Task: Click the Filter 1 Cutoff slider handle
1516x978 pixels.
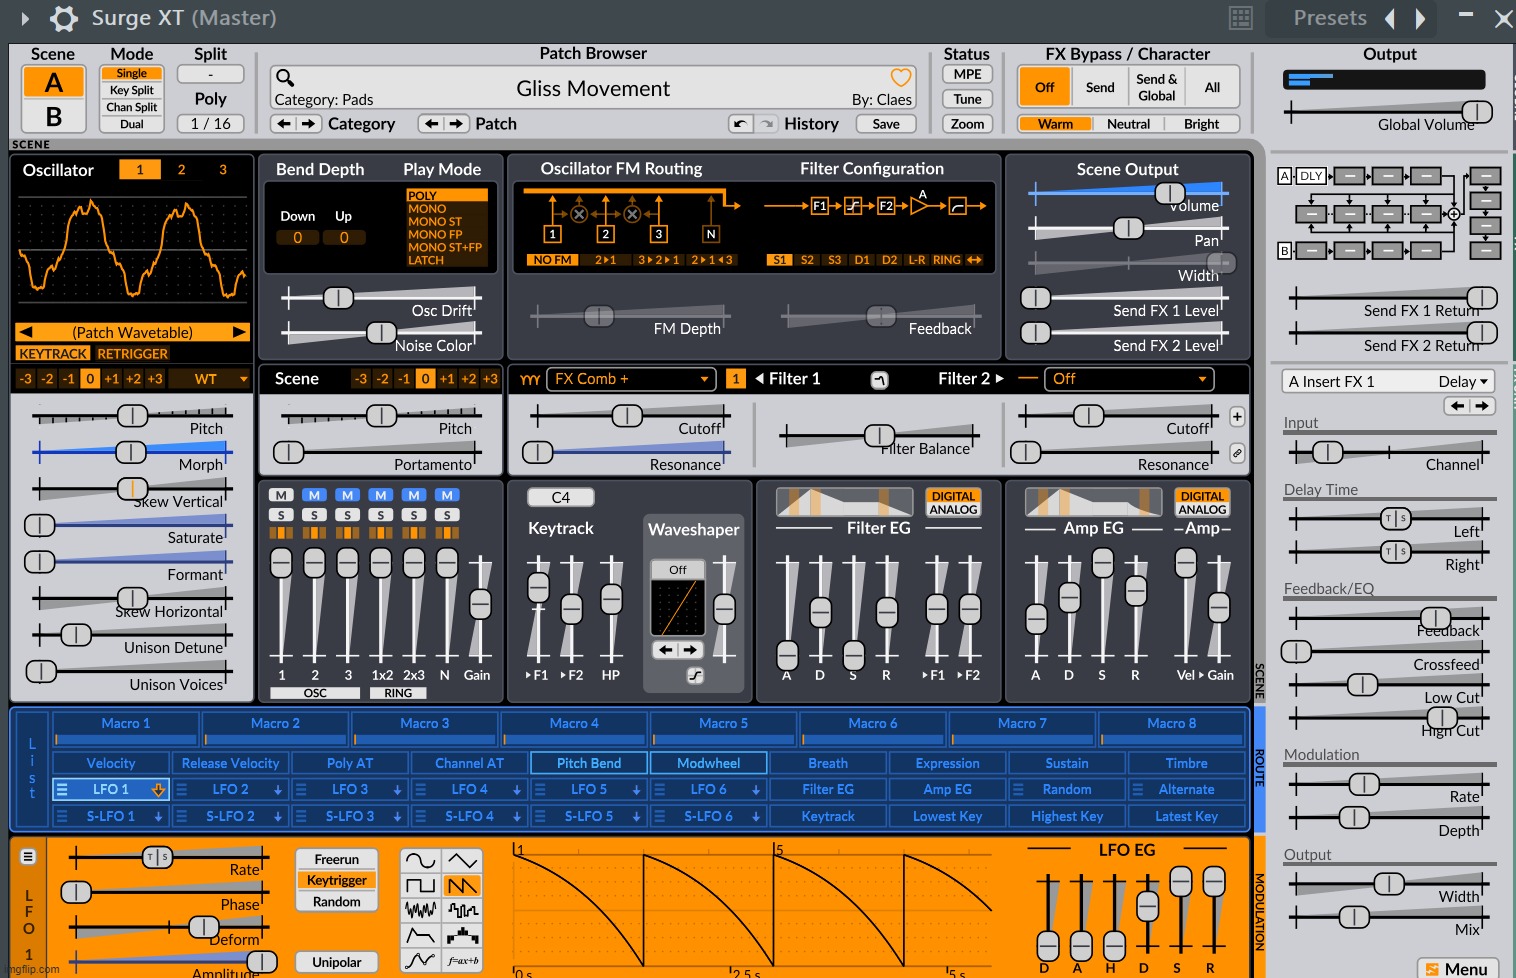Action: point(627,415)
